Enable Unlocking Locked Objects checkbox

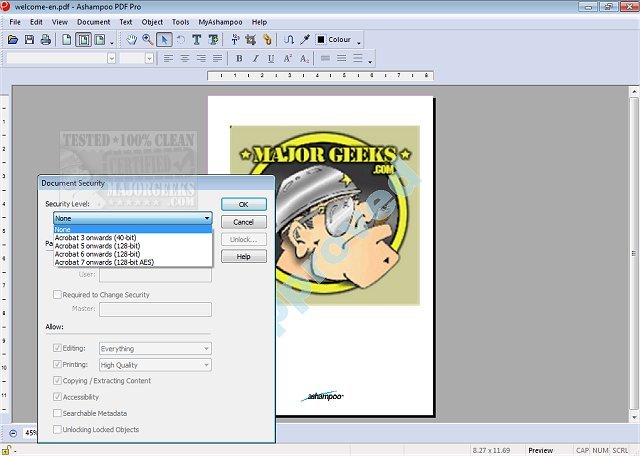pos(58,429)
